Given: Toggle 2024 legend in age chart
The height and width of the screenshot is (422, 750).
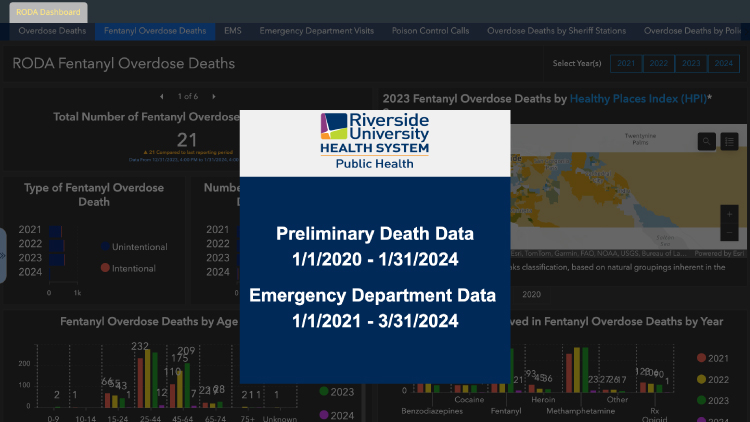Looking at the screenshot, I should coord(337,415).
